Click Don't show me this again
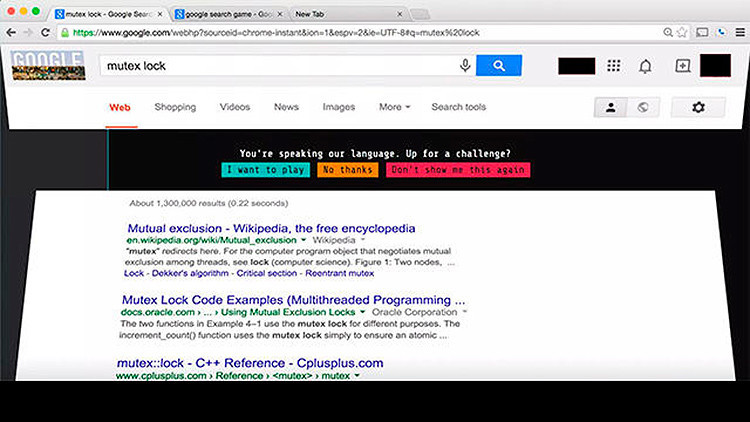 point(458,170)
